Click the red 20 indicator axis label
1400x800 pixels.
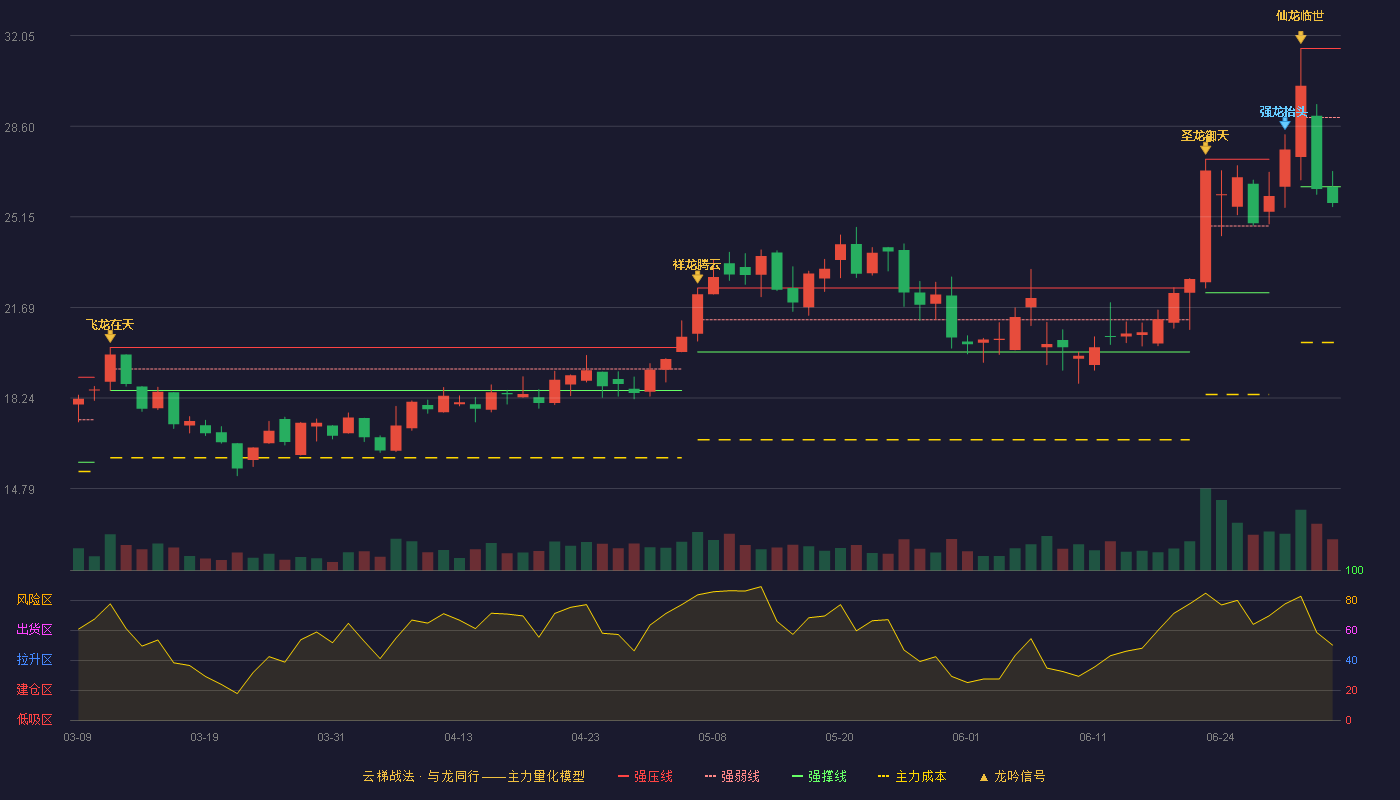(1351, 690)
